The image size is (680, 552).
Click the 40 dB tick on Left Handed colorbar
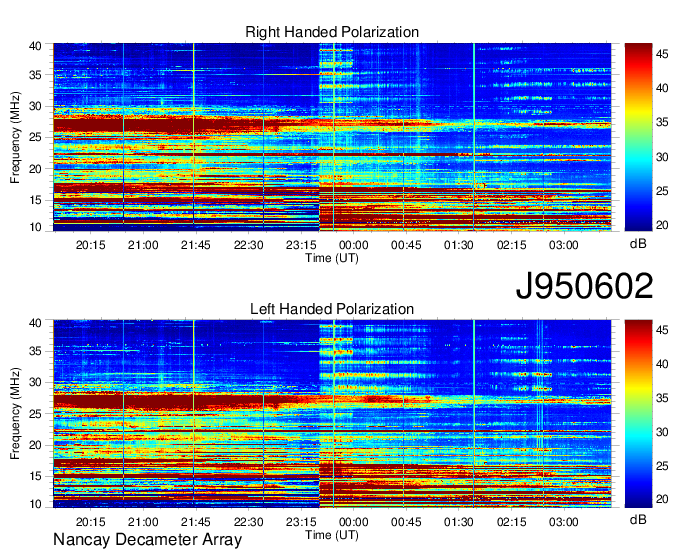662,364
